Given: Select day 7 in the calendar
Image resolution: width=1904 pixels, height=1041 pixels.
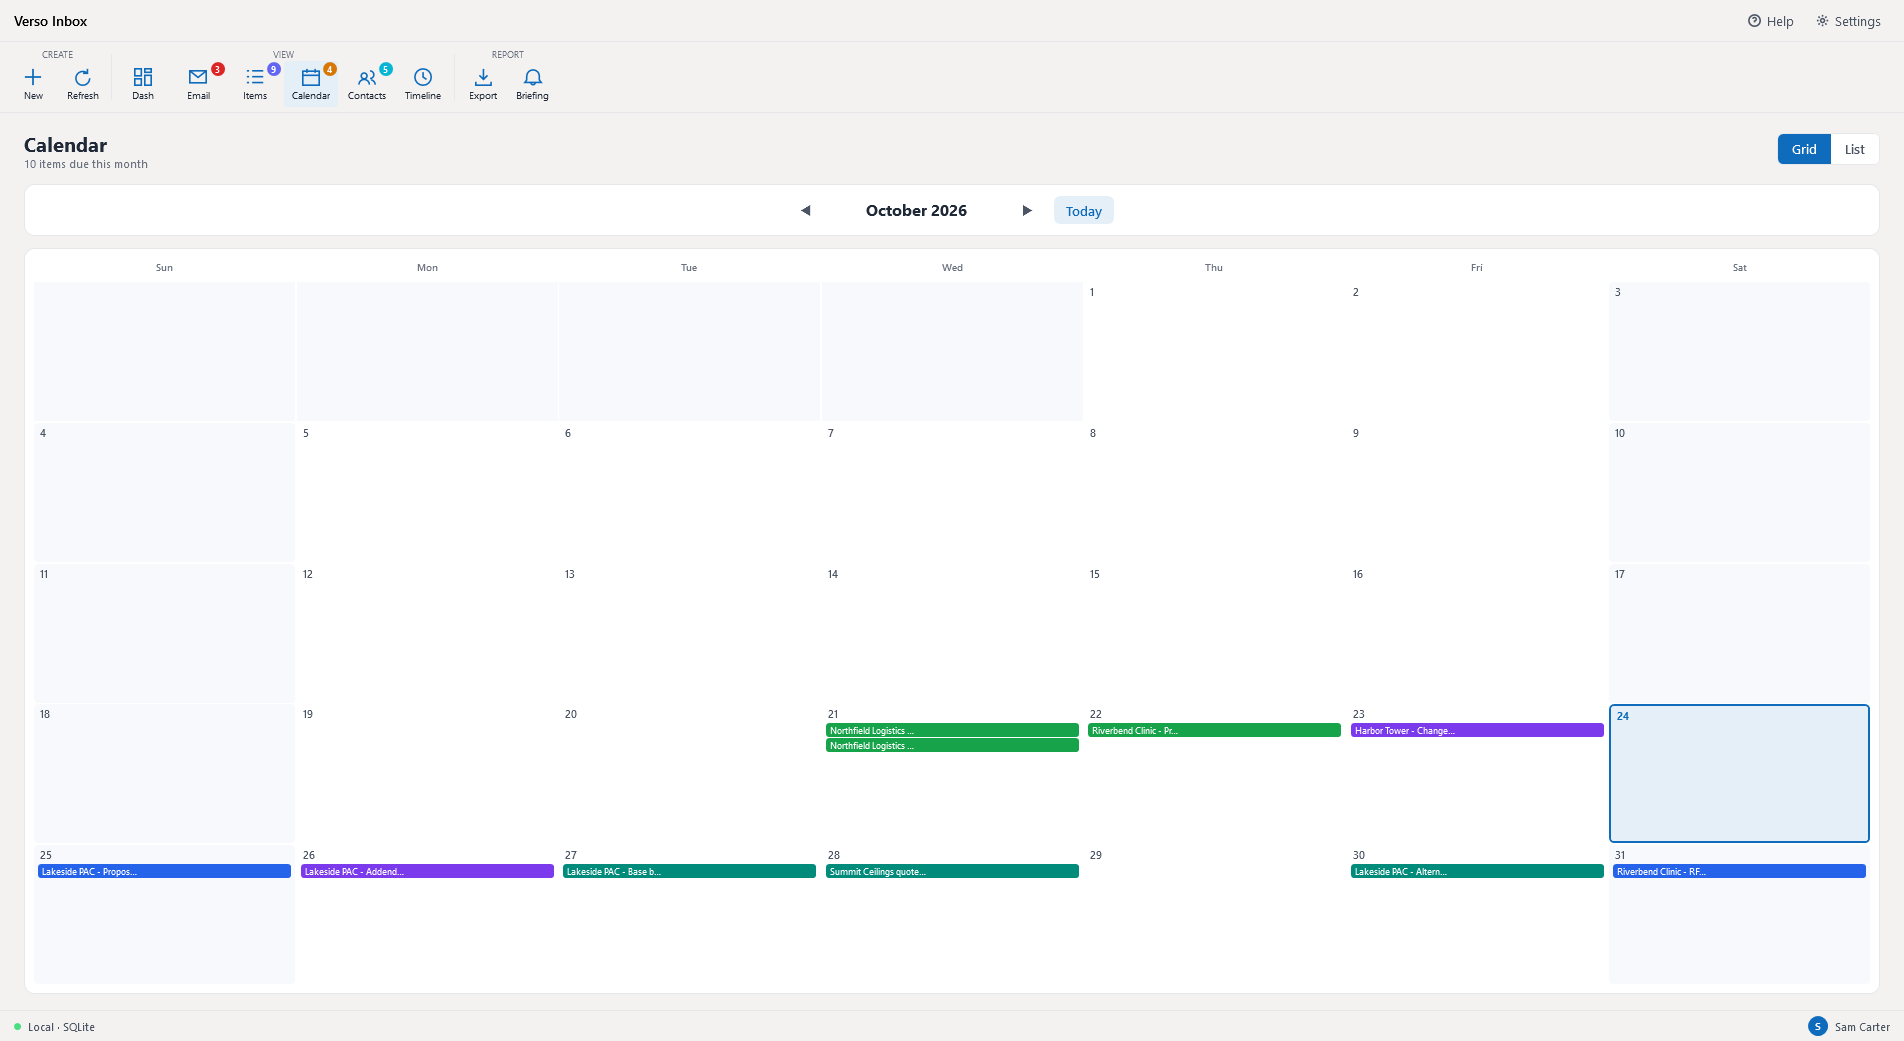Looking at the screenshot, I should coord(952,492).
